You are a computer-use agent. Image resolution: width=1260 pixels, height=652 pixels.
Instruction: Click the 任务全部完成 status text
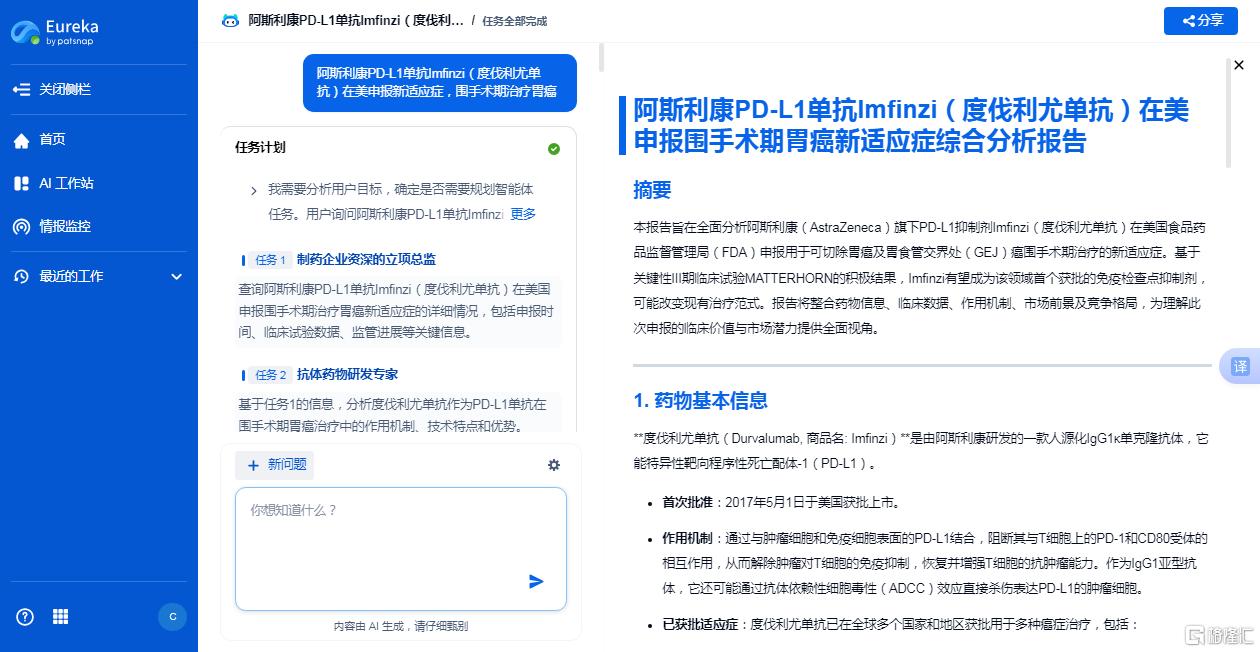(x=514, y=21)
